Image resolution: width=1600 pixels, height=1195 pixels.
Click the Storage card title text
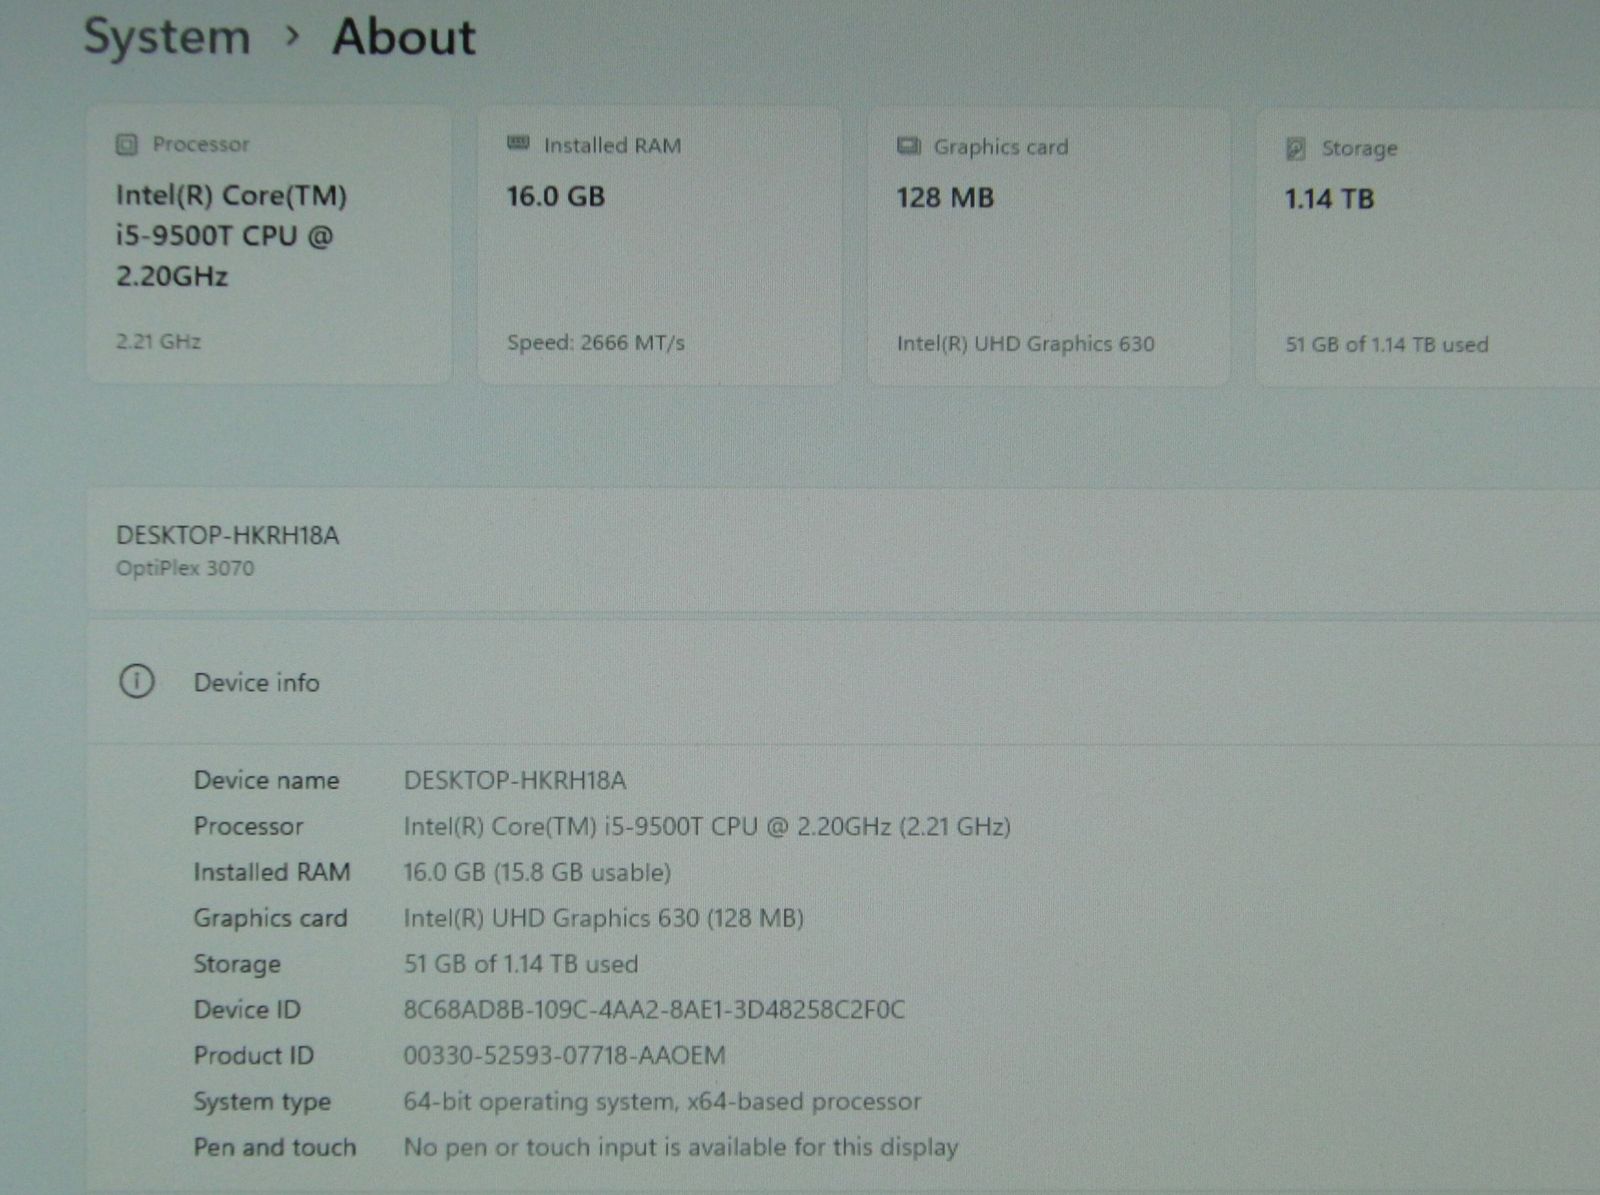point(1360,149)
